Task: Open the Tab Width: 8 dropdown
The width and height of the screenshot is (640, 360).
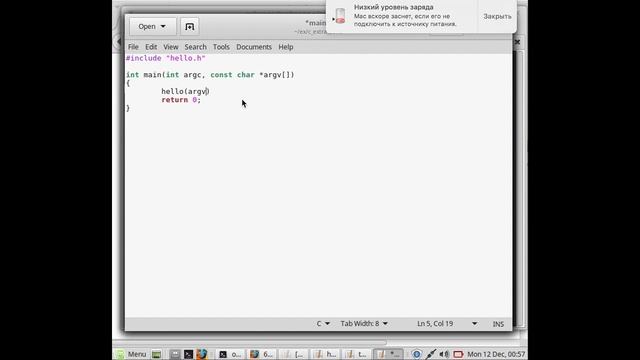Action: 364,324
